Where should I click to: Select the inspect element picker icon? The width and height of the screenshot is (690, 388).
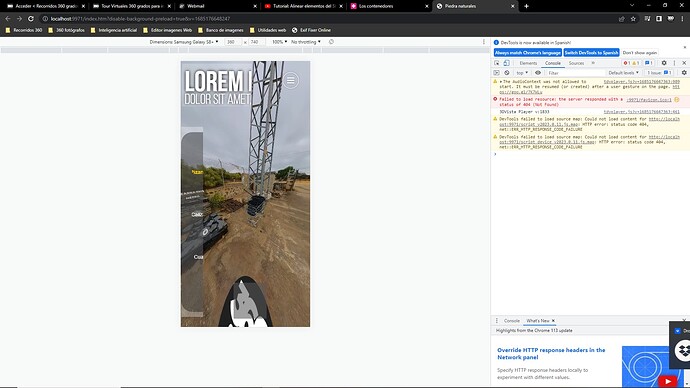pyautogui.click(x=497, y=63)
